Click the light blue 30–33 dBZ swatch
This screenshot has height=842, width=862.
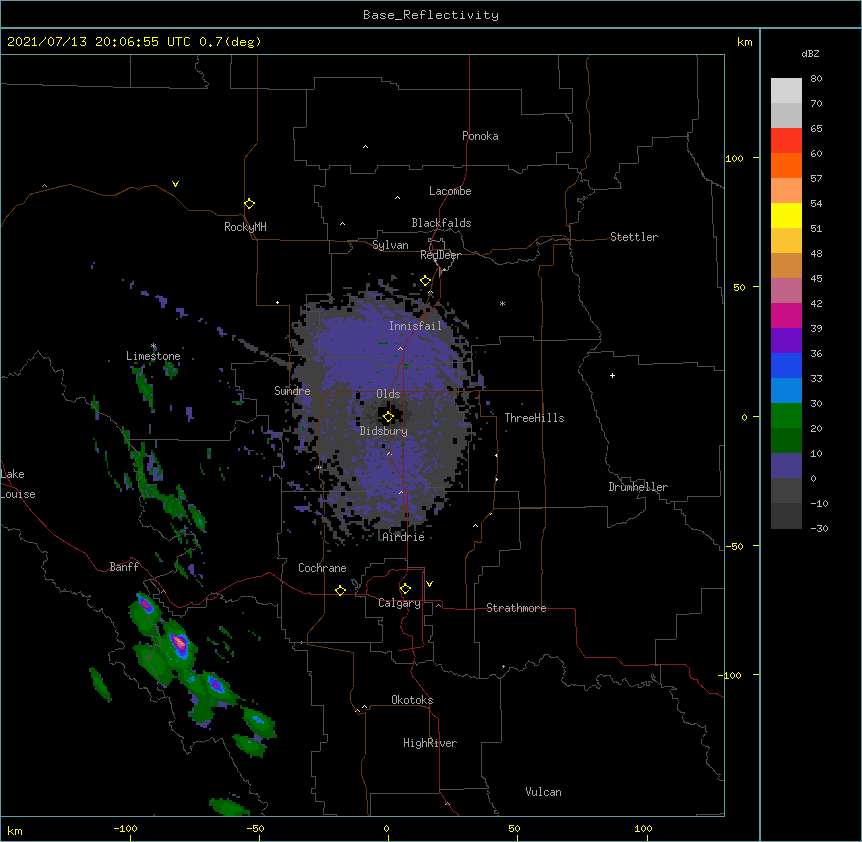point(786,390)
